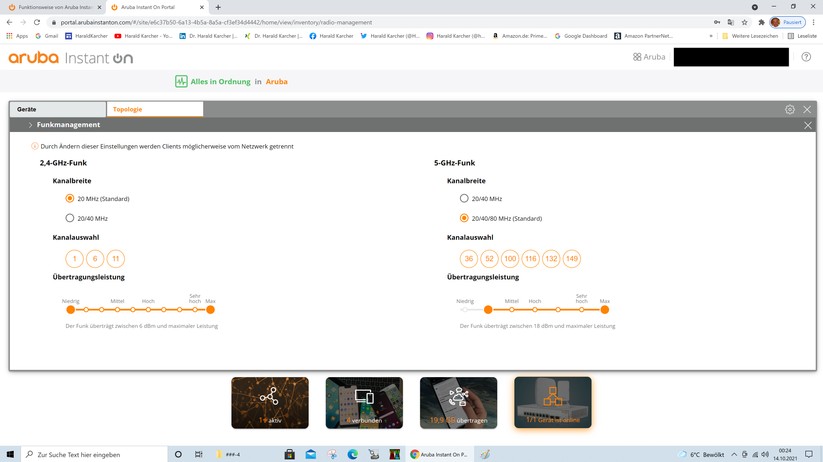Image resolution: width=823 pixels, height=462 pixels.
Task: Toggle 5 GHz channel 116
Action: pyautogui.click(x=531, y=258)
